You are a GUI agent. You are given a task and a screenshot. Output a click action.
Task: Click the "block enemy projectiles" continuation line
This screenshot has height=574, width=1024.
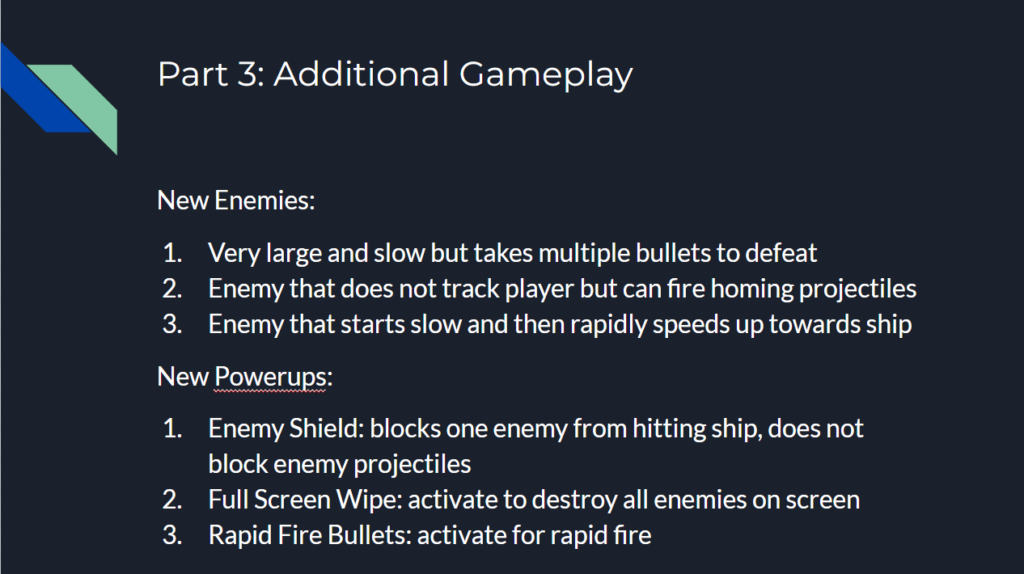(x=339, y=464)
